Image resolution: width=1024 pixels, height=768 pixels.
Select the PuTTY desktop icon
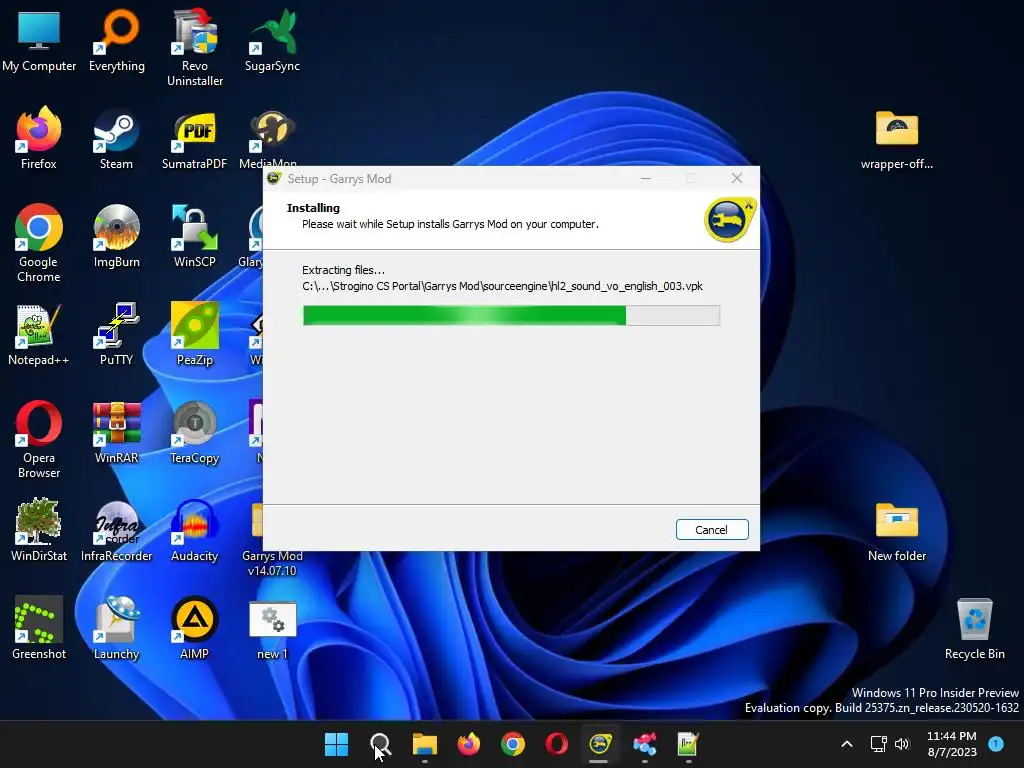[116, 335]
